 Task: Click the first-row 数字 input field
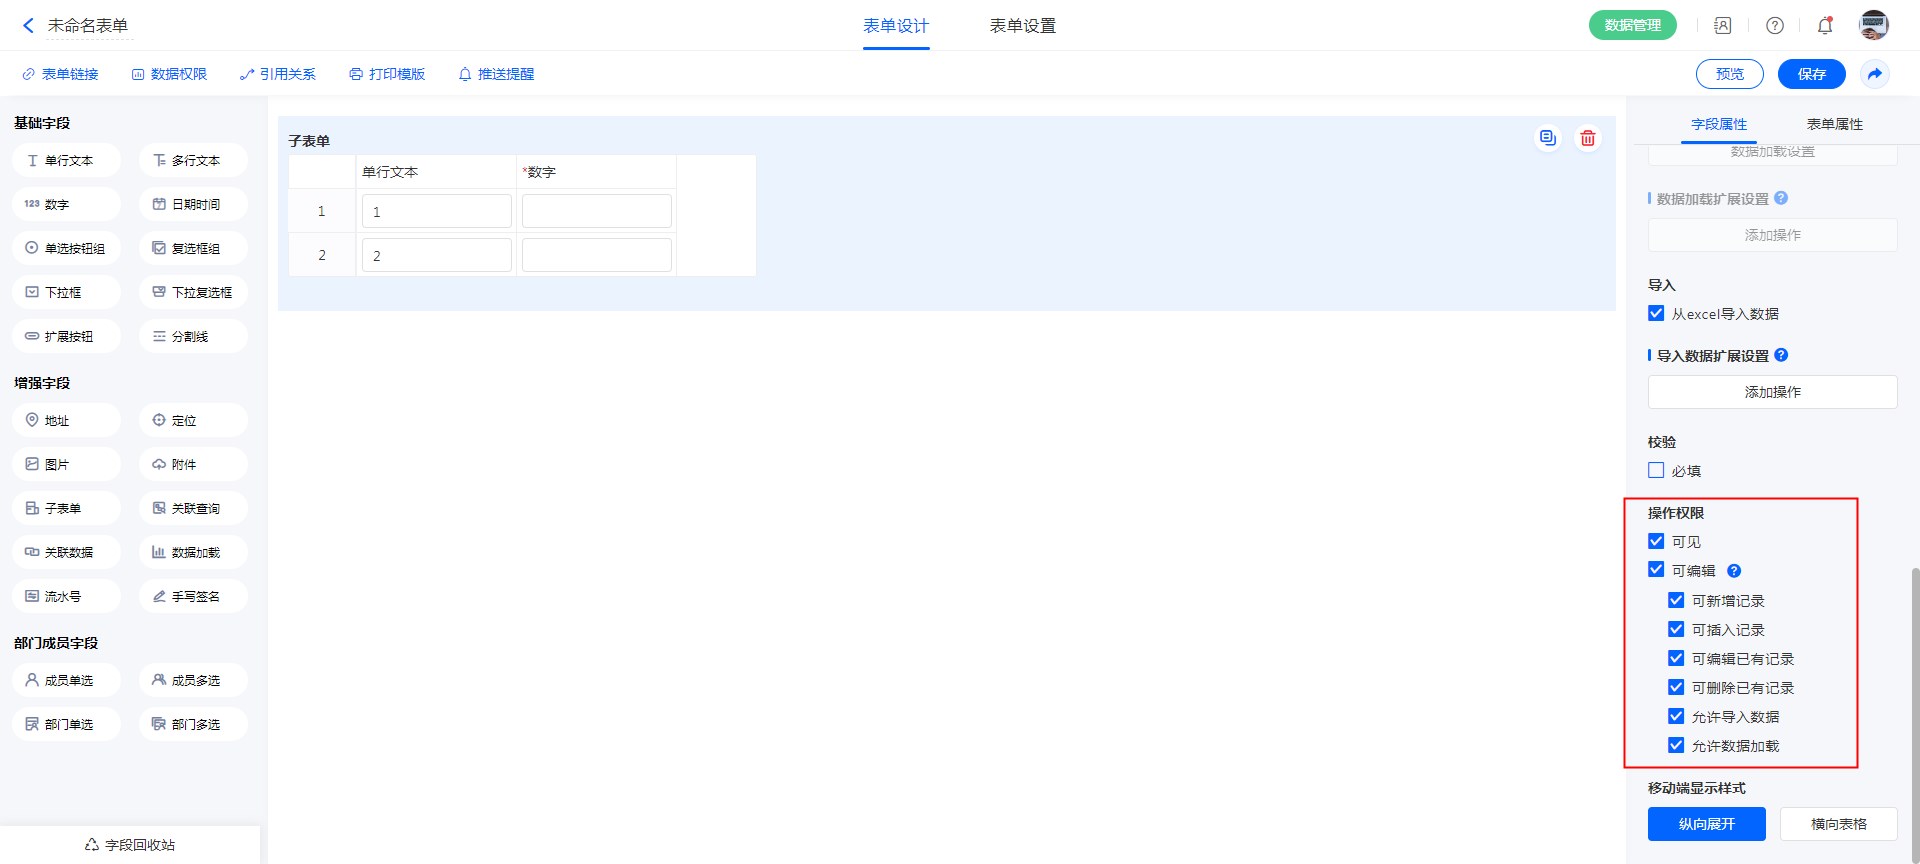(x=596, y=212)
